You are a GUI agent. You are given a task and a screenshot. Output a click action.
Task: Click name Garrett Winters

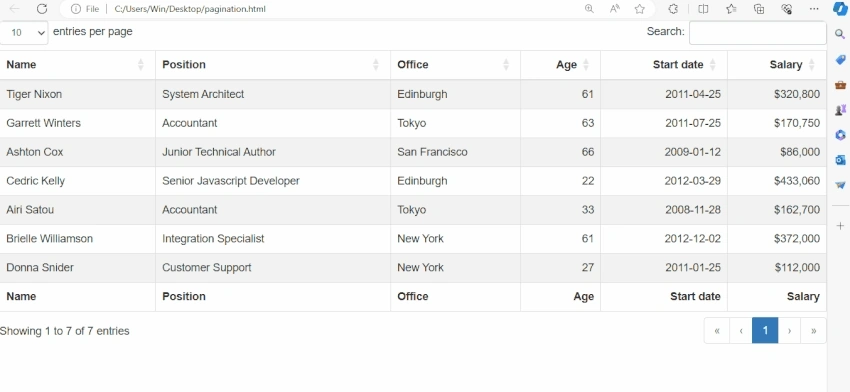(43, 123)
